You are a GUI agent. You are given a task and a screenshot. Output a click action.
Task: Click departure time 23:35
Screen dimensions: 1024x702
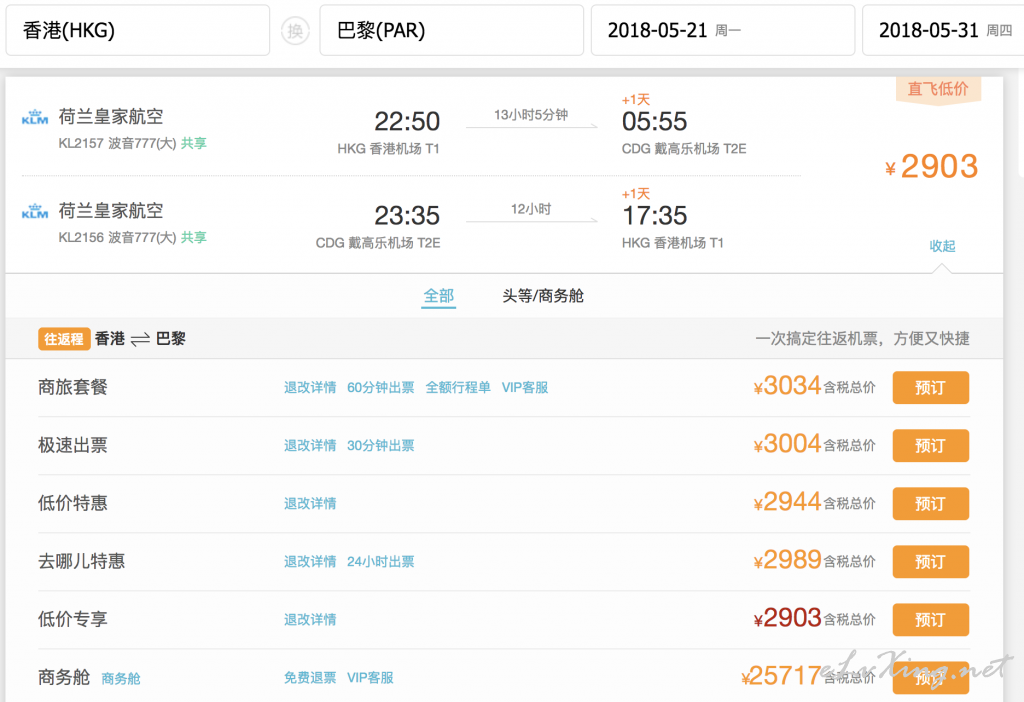(x=407, y=215)
